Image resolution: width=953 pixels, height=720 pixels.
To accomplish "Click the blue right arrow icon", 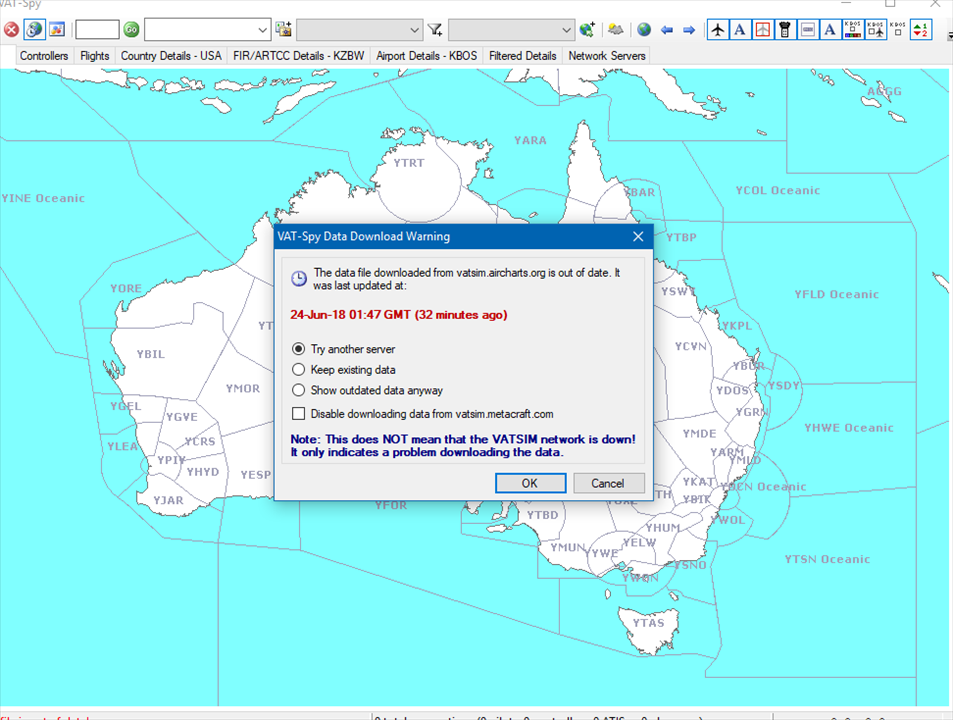I will pos(689,30).
